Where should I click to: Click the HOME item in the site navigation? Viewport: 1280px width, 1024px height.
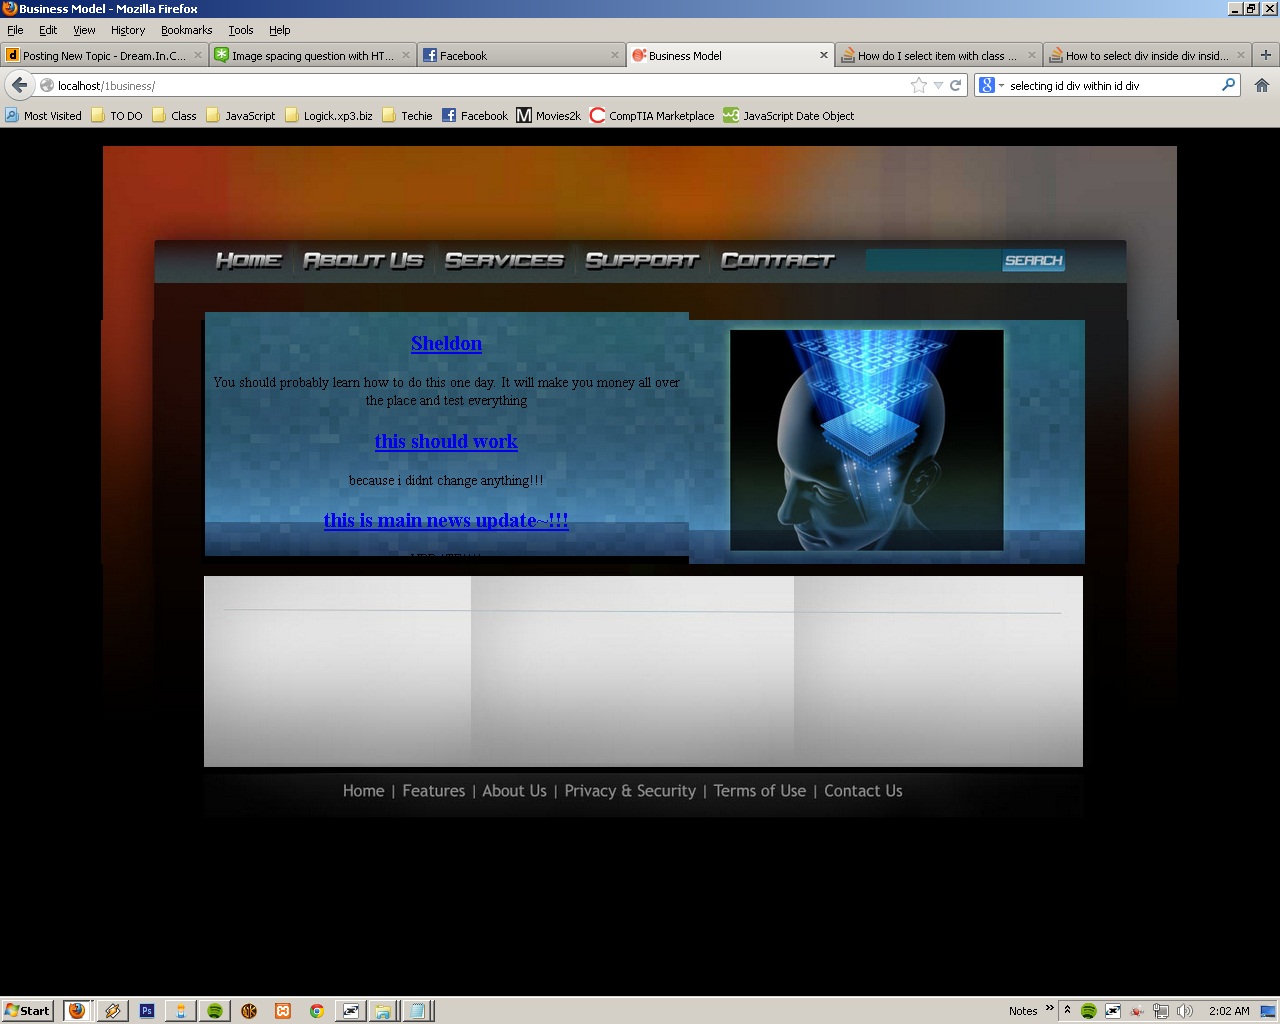click(249, 261)
